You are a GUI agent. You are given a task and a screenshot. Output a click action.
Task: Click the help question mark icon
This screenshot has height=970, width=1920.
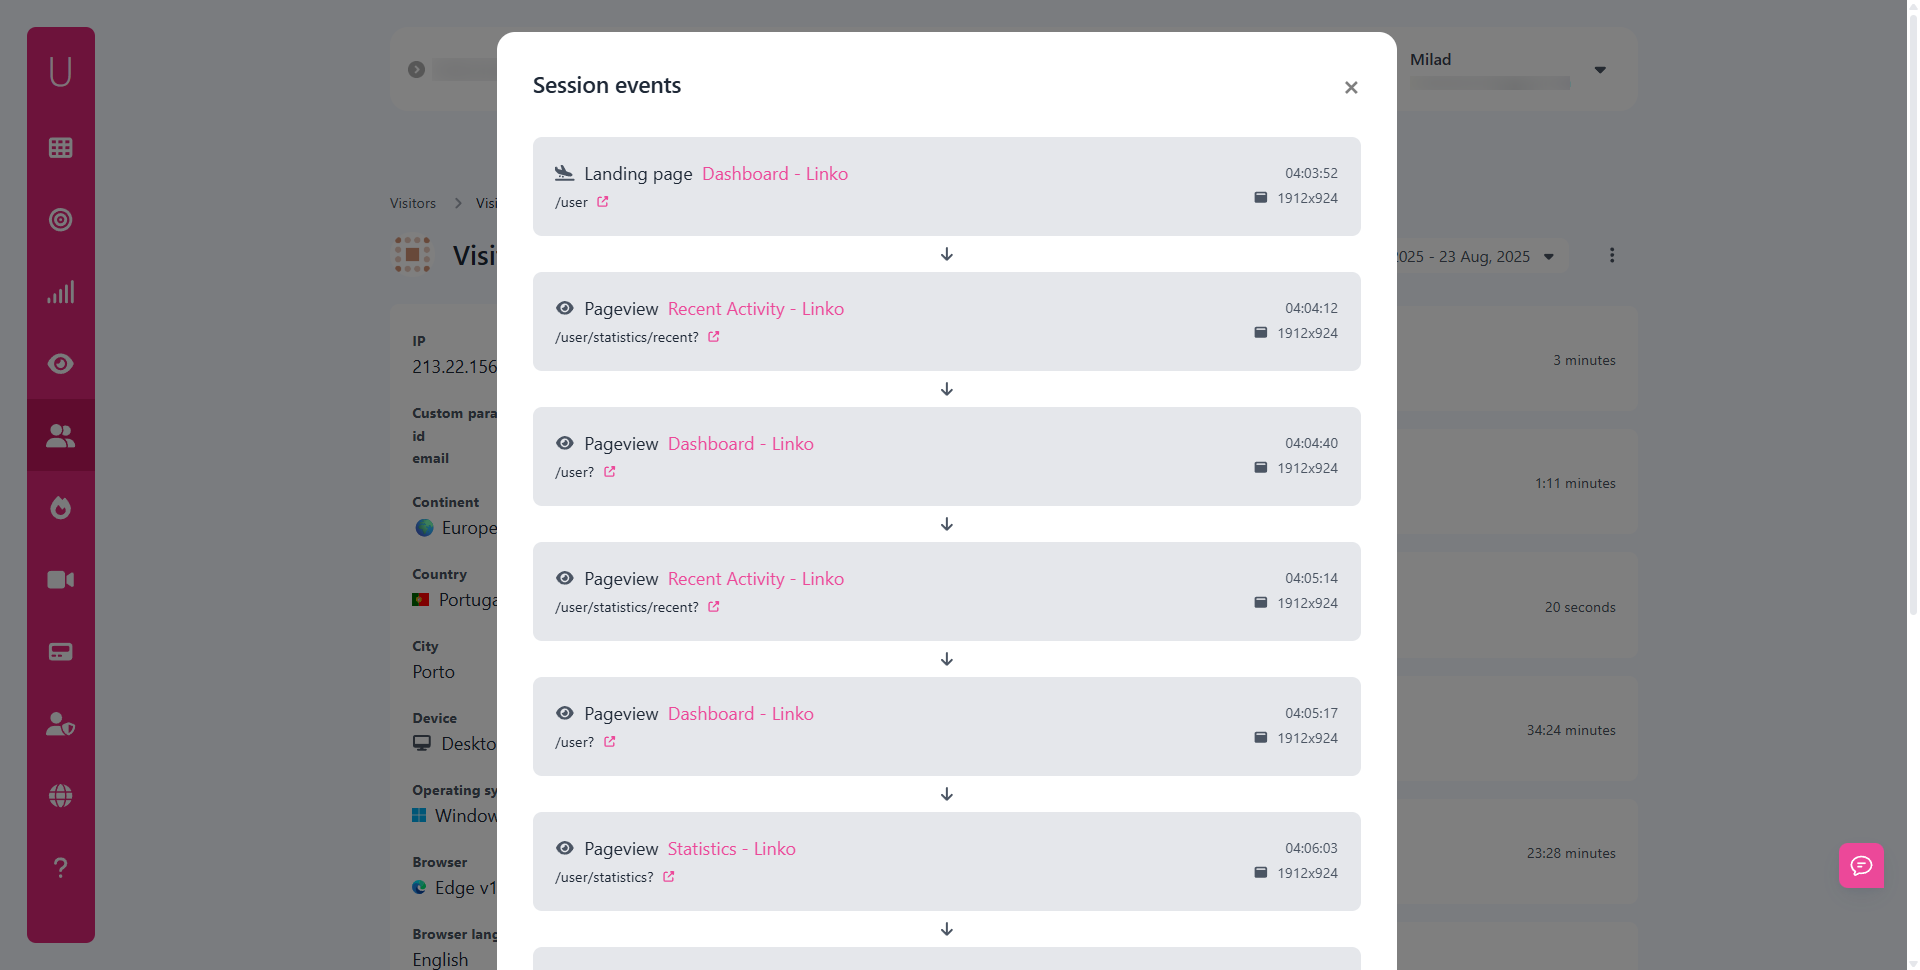click(x=60, y=867)
